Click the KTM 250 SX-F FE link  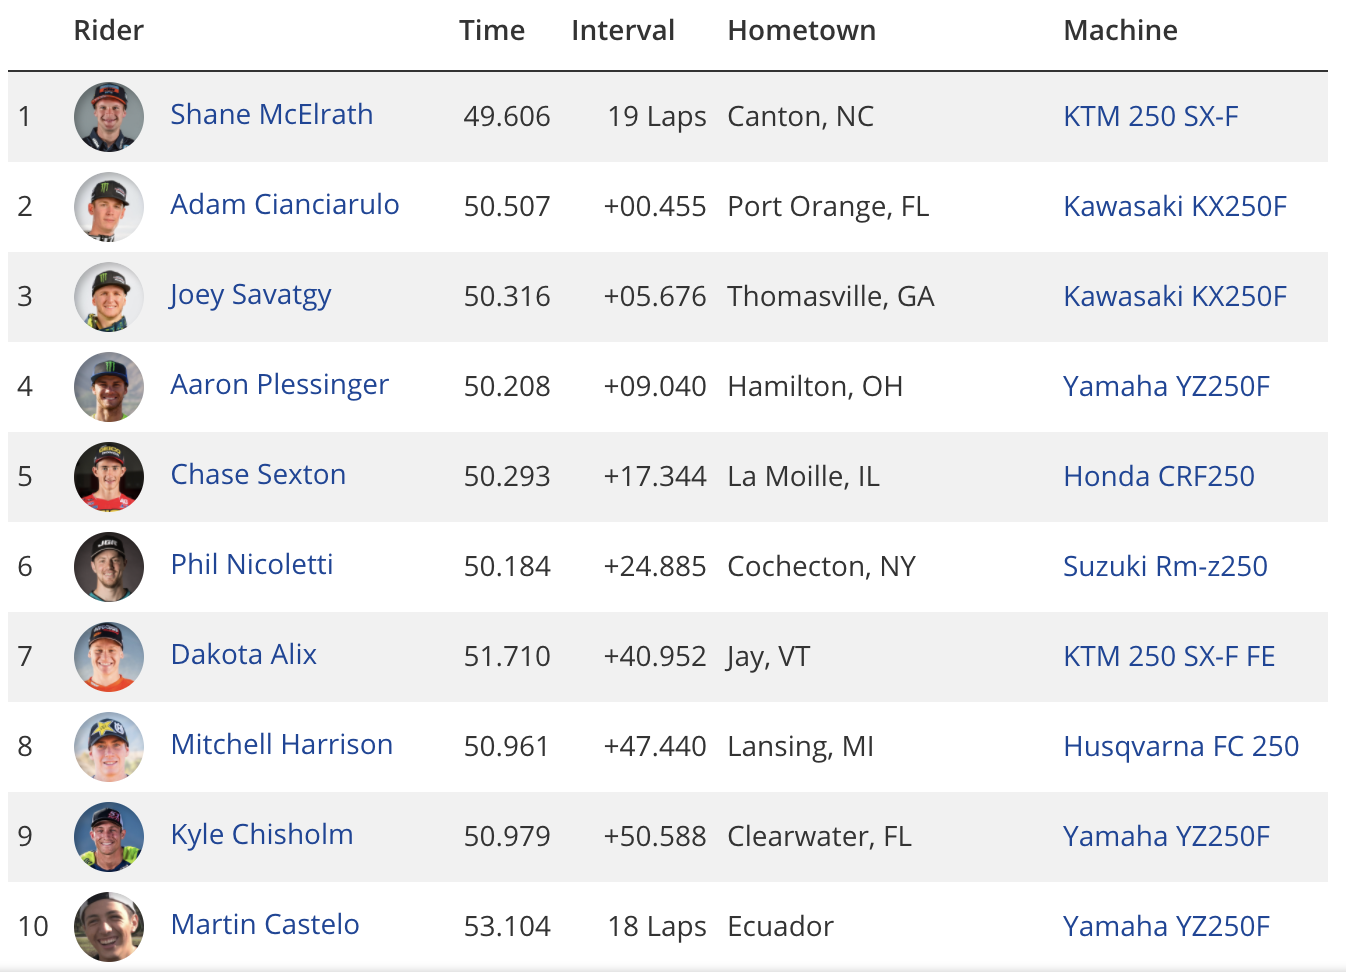[x=1169, y=657]
